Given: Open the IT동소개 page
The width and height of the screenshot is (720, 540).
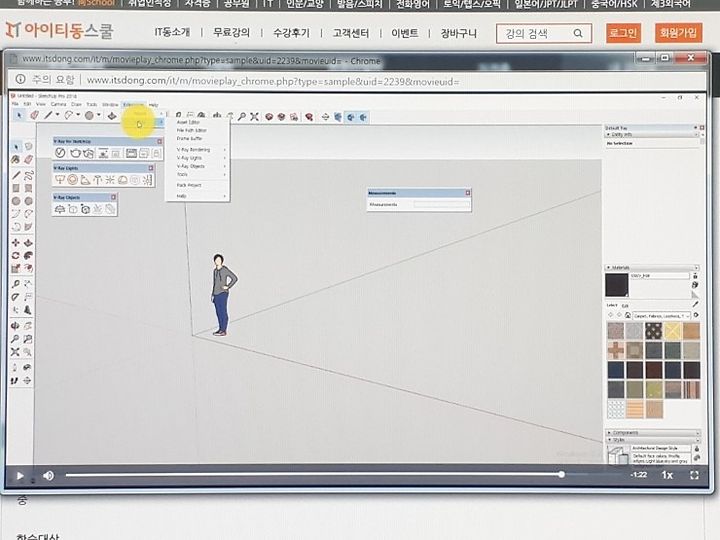Looking at the screenshot, I should tap(172, 32).
